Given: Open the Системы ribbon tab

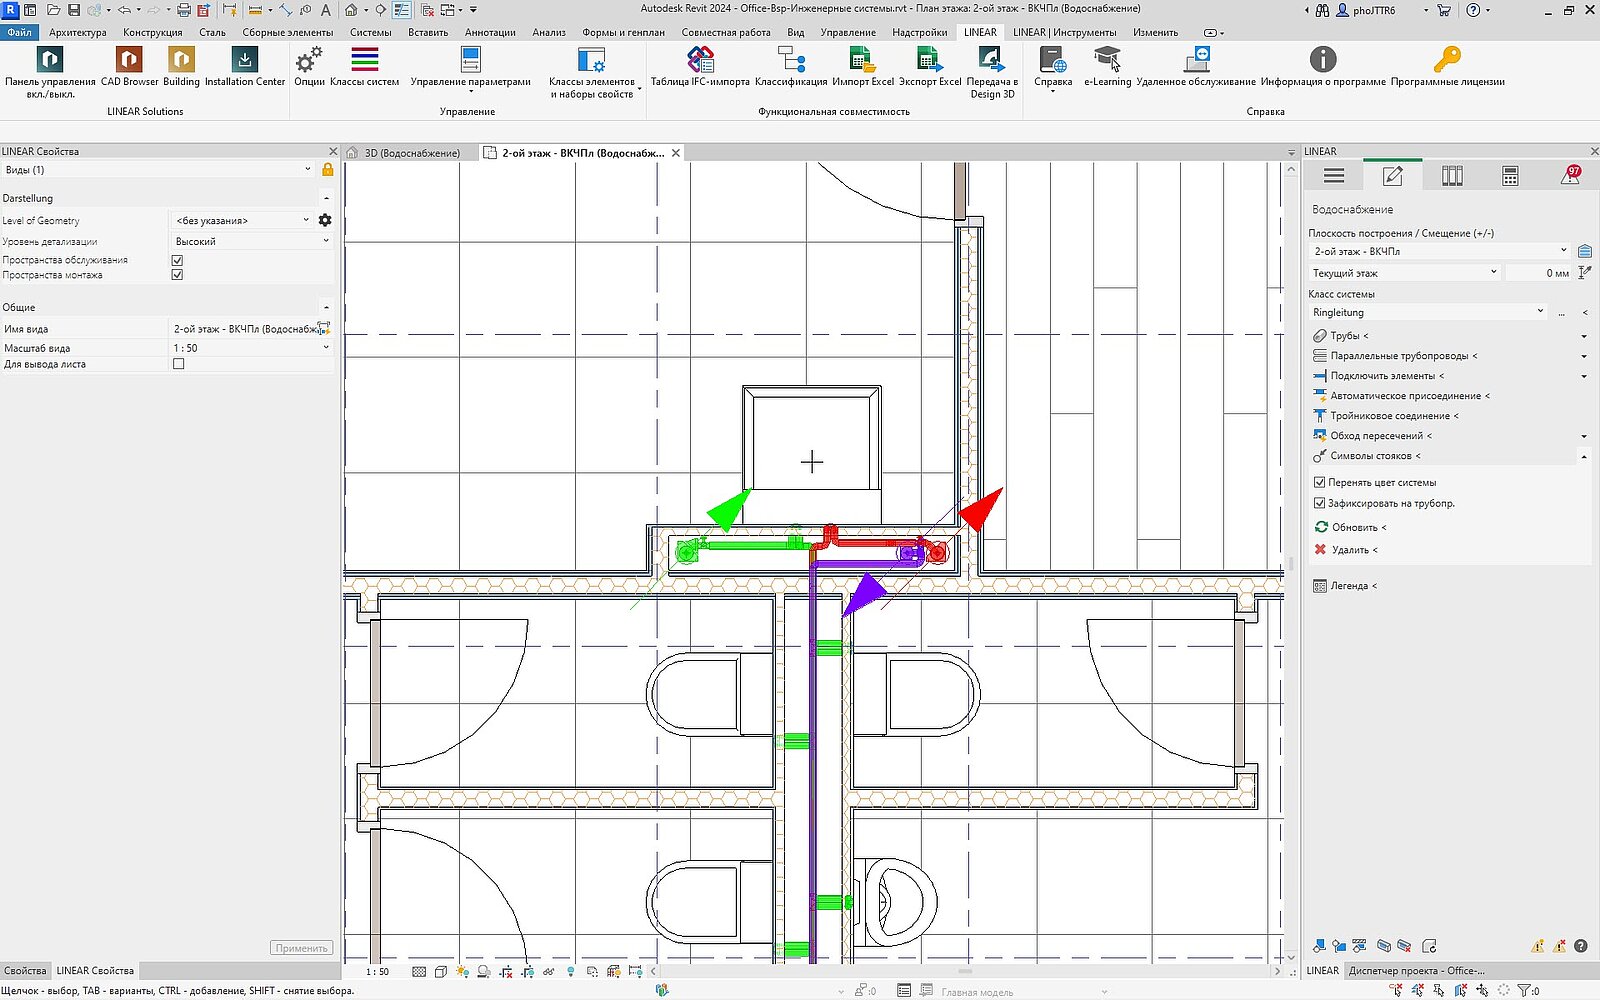Looking at the screenshot, I should pos(370,32).
